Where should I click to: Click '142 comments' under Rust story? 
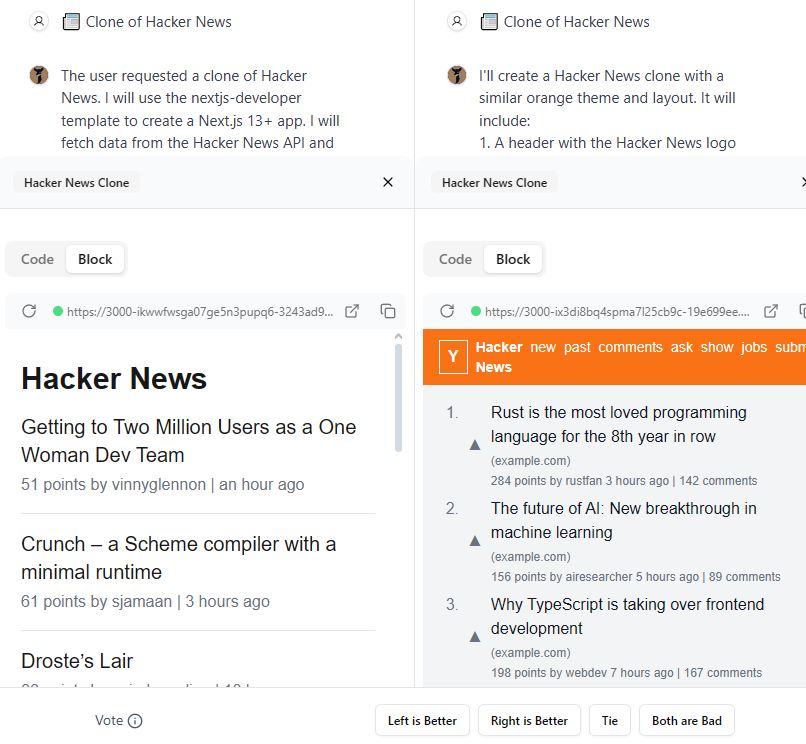718,481
